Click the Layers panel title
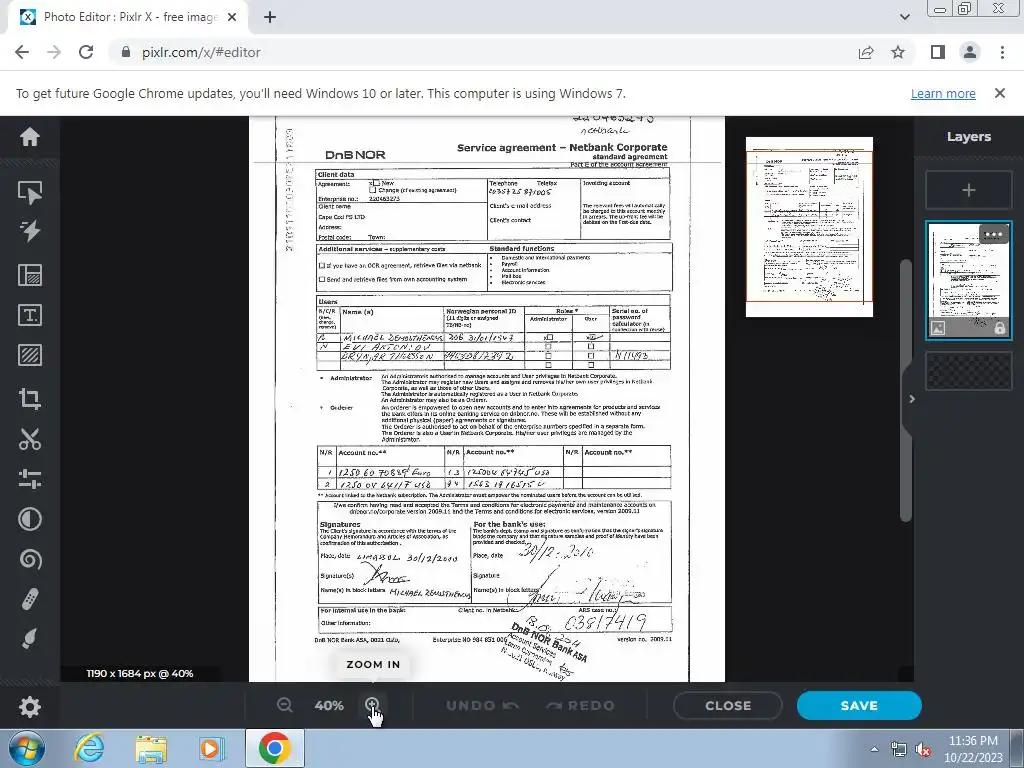The height and width of the screenshot is (768, 1024). tap(968, 136)
